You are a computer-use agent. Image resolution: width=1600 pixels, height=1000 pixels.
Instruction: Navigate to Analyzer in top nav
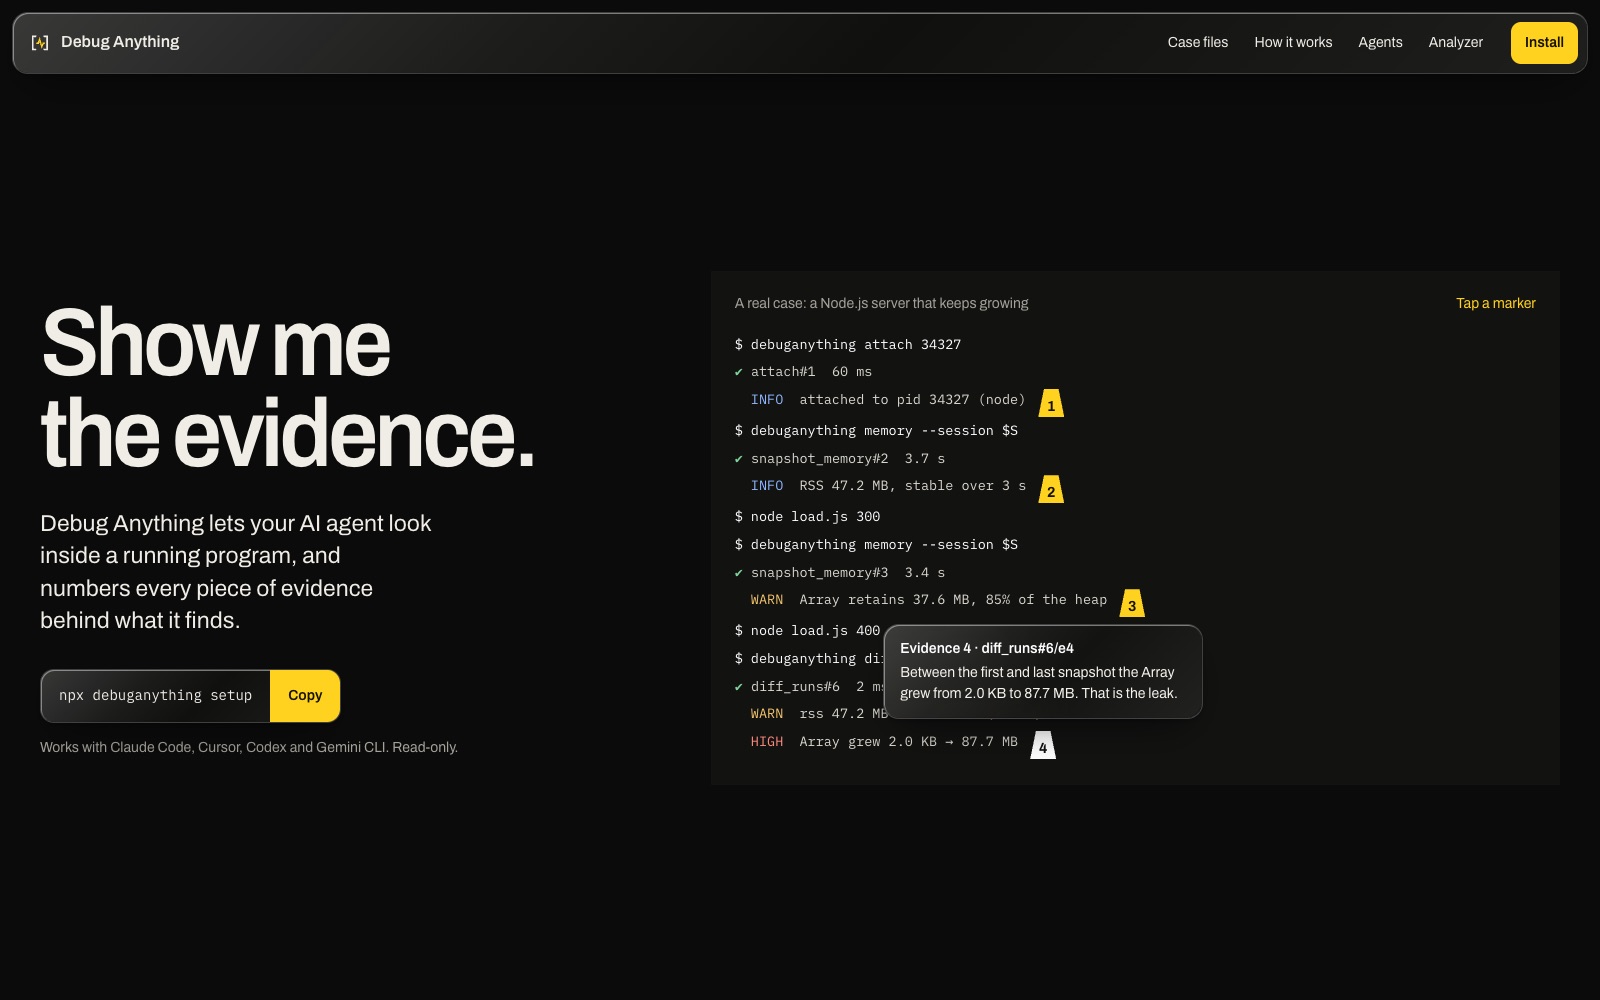point(1455,42)
